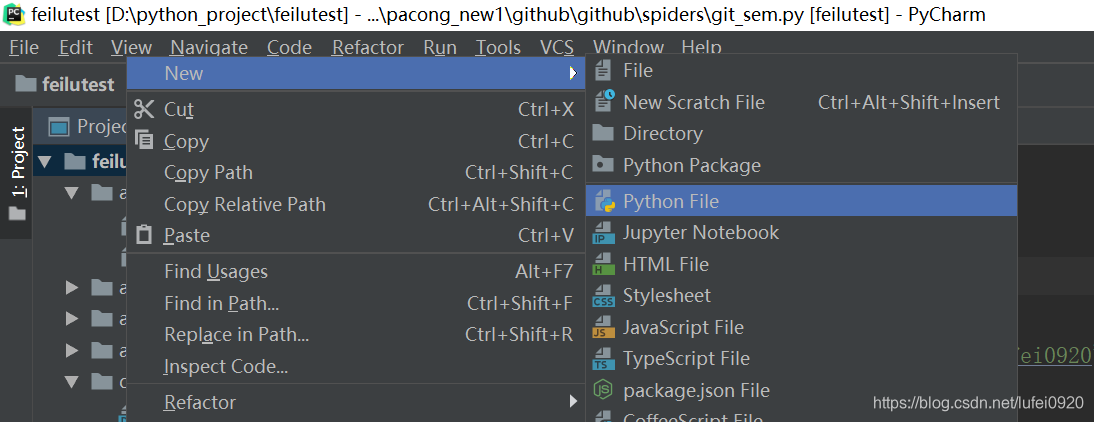Open the File menu in menu bar
1094x422 pixels.
[24, 47]
